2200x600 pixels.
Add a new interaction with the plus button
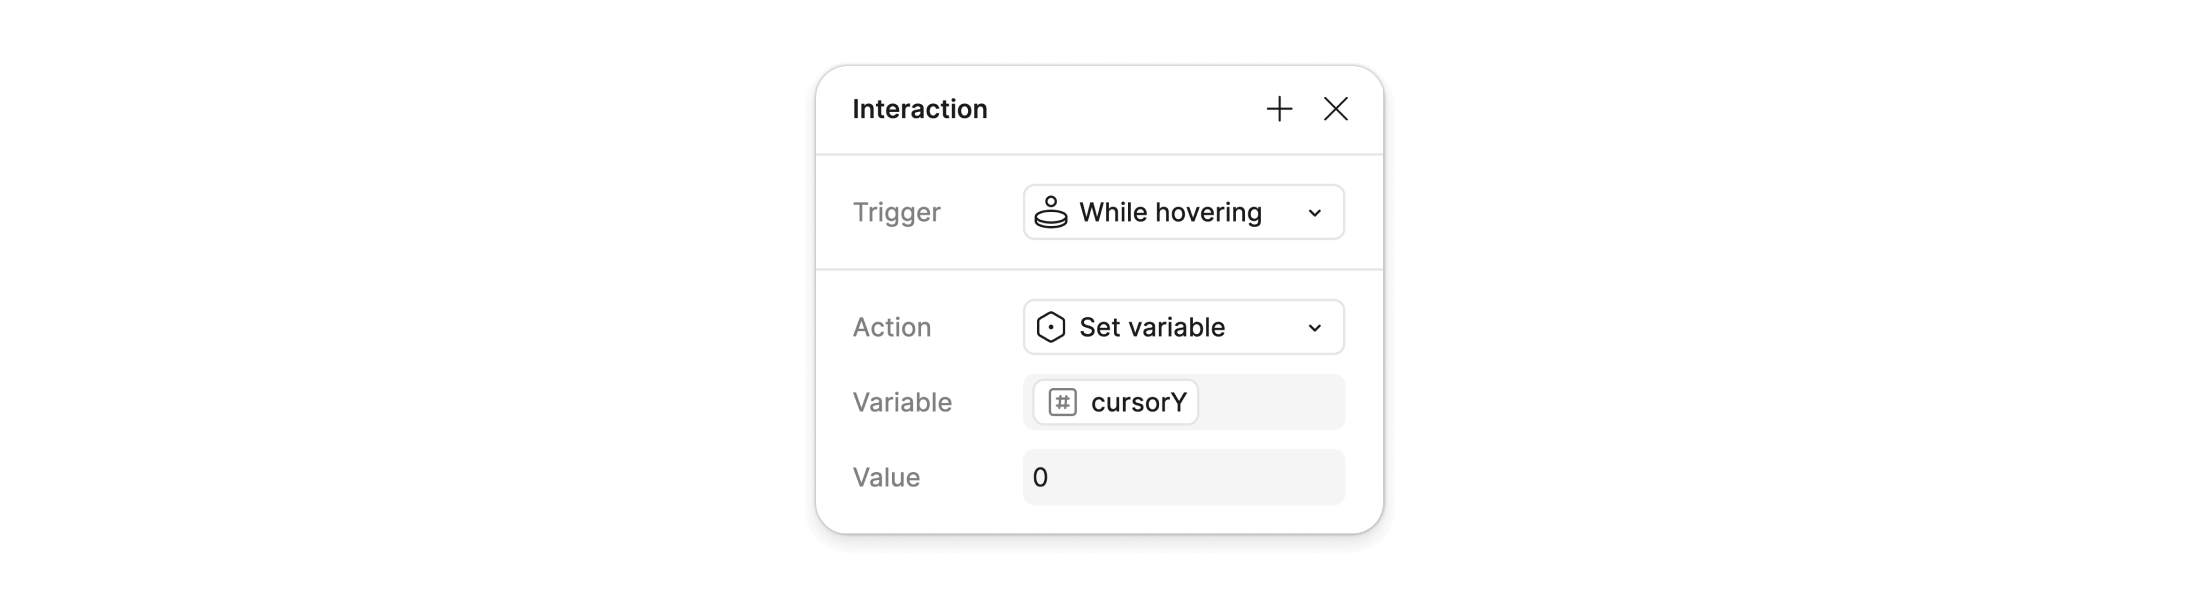[1280, 110]
